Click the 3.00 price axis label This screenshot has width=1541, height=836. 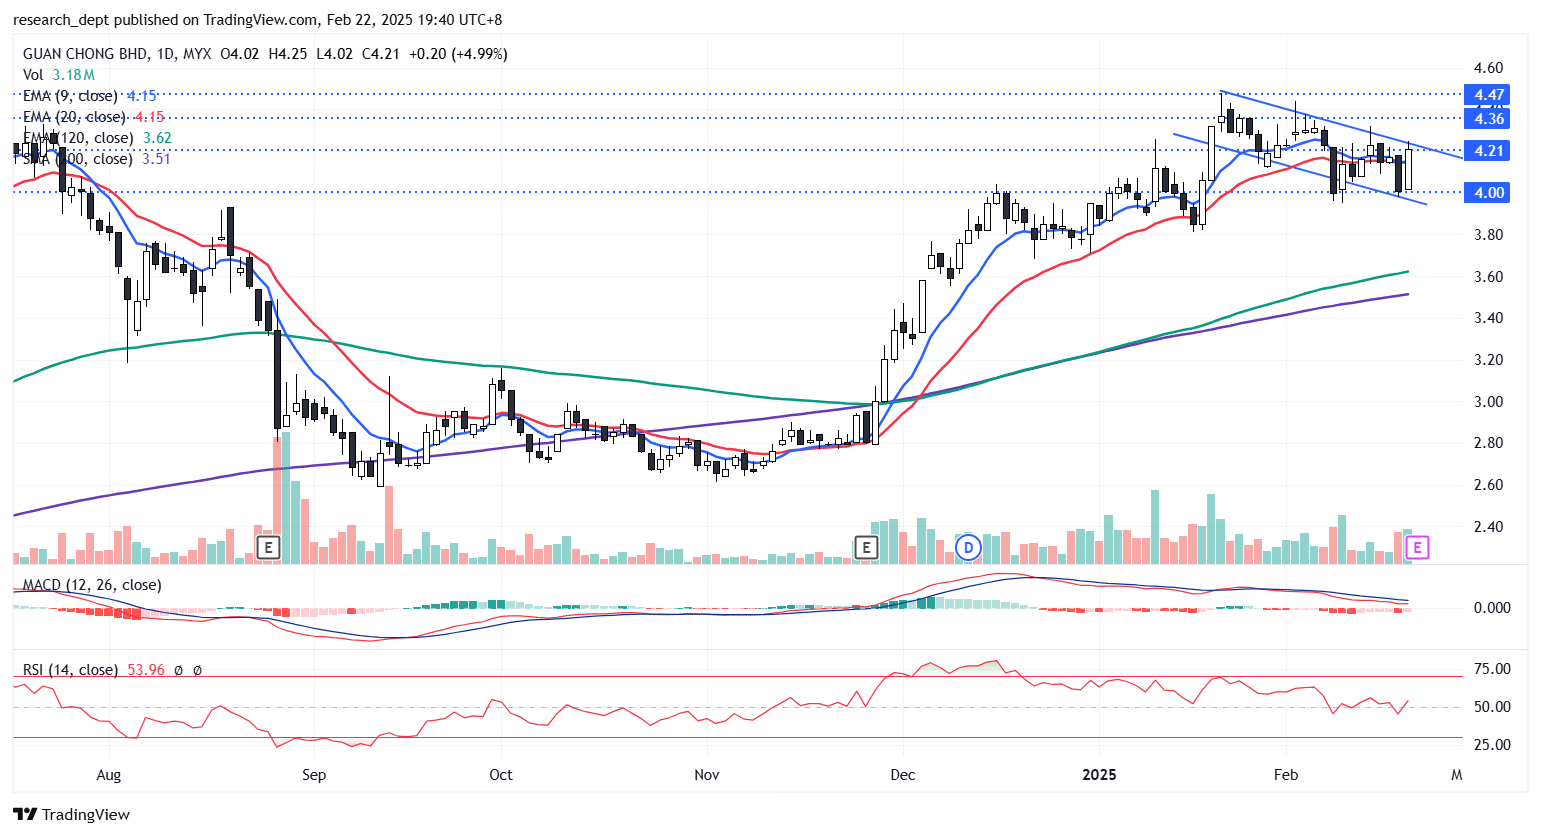[1488, 401]
